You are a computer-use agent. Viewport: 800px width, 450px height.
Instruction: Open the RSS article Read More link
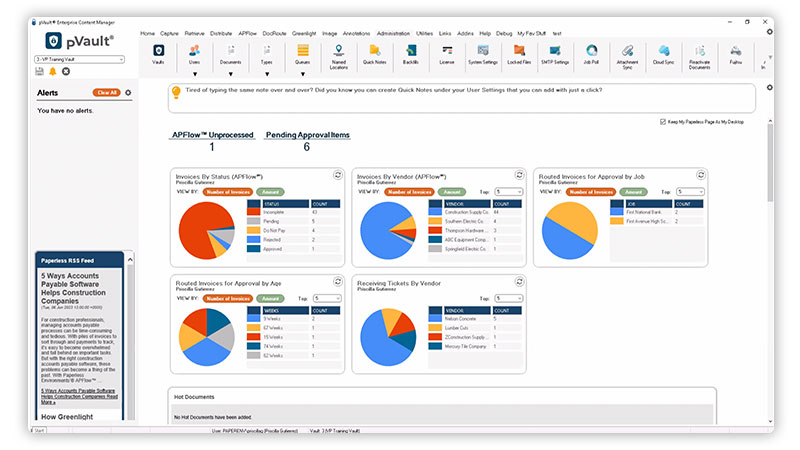[x=79, y=396]
